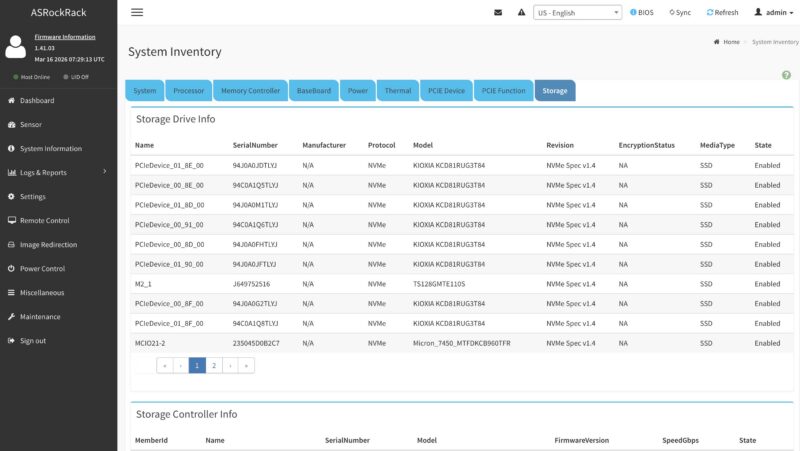
Task: Click the Firmware Information link
Action: coord(65,37)
